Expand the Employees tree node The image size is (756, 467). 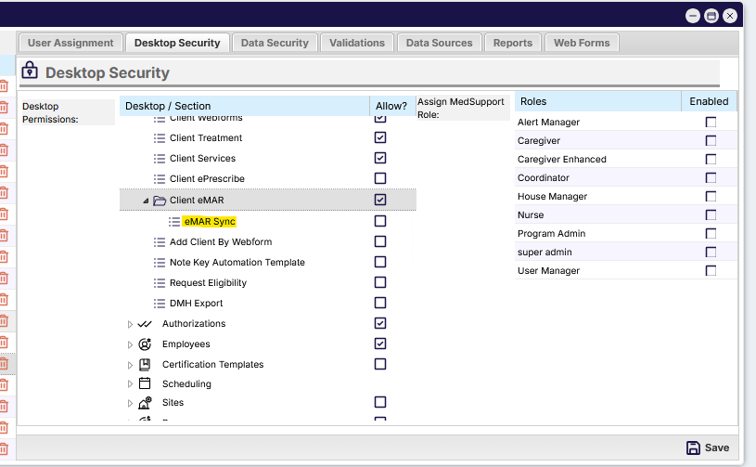(130, 345)
